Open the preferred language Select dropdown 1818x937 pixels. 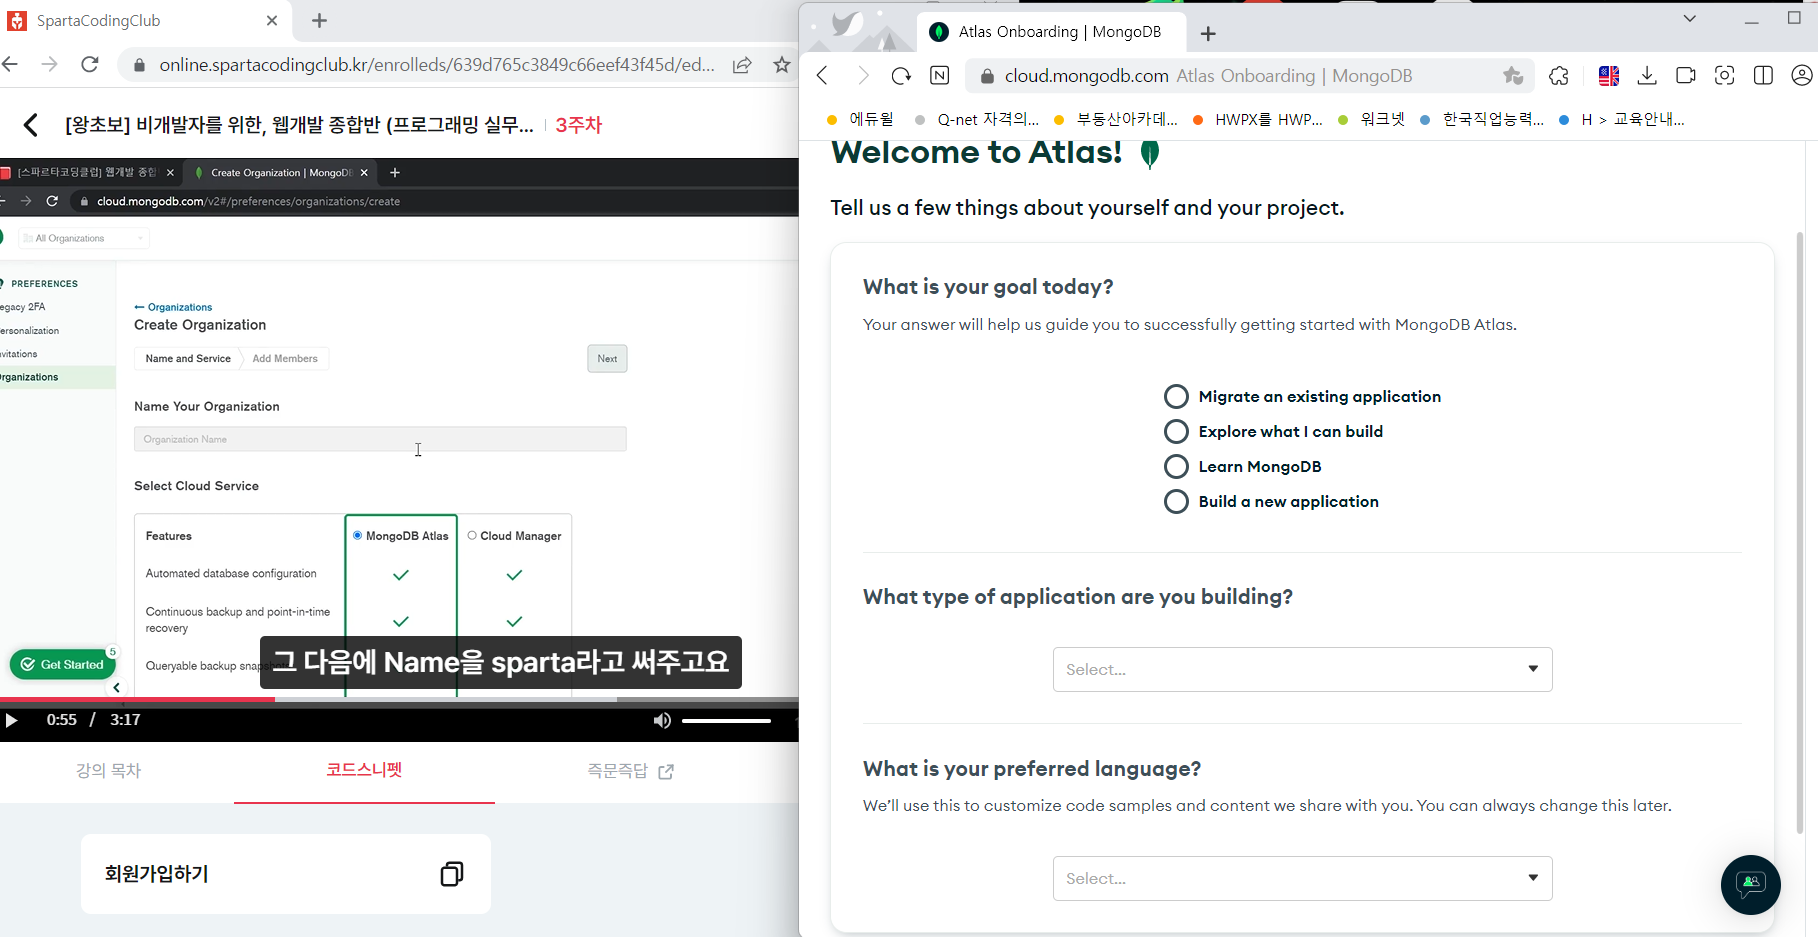tap(1302, 879)
